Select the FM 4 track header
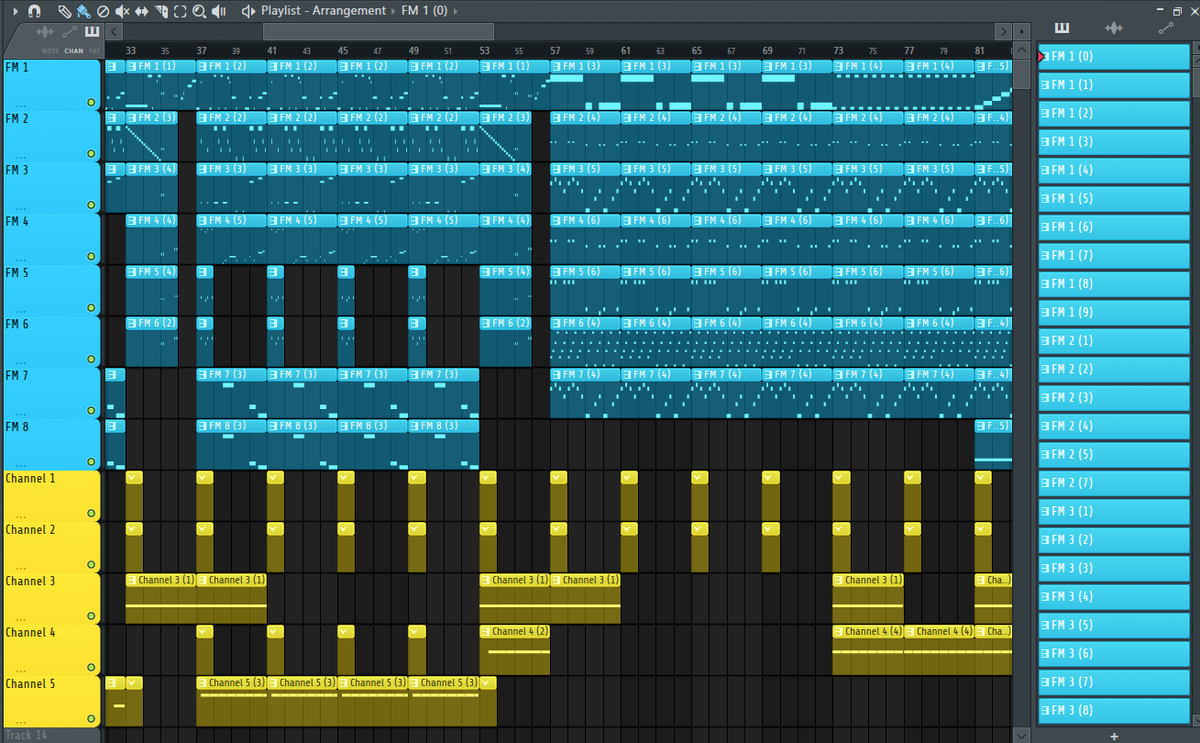The height and width of the screenshot is (743, 1200). [x=51, y=238]
